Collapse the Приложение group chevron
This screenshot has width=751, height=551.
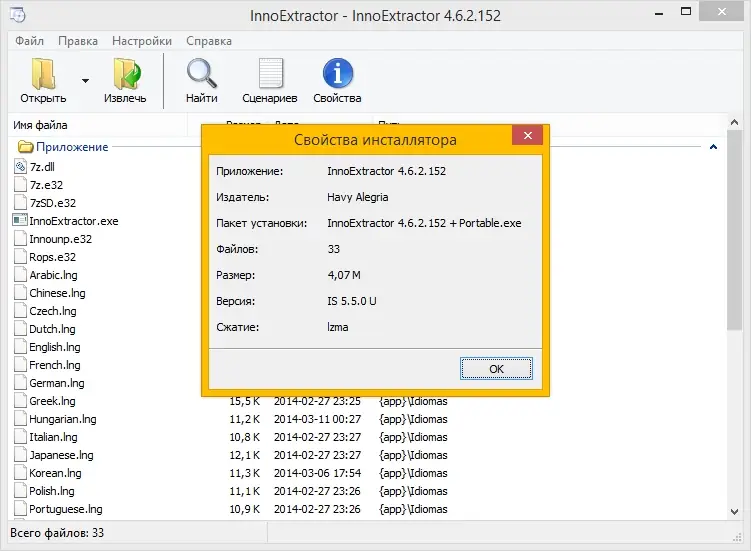(713, 147)
